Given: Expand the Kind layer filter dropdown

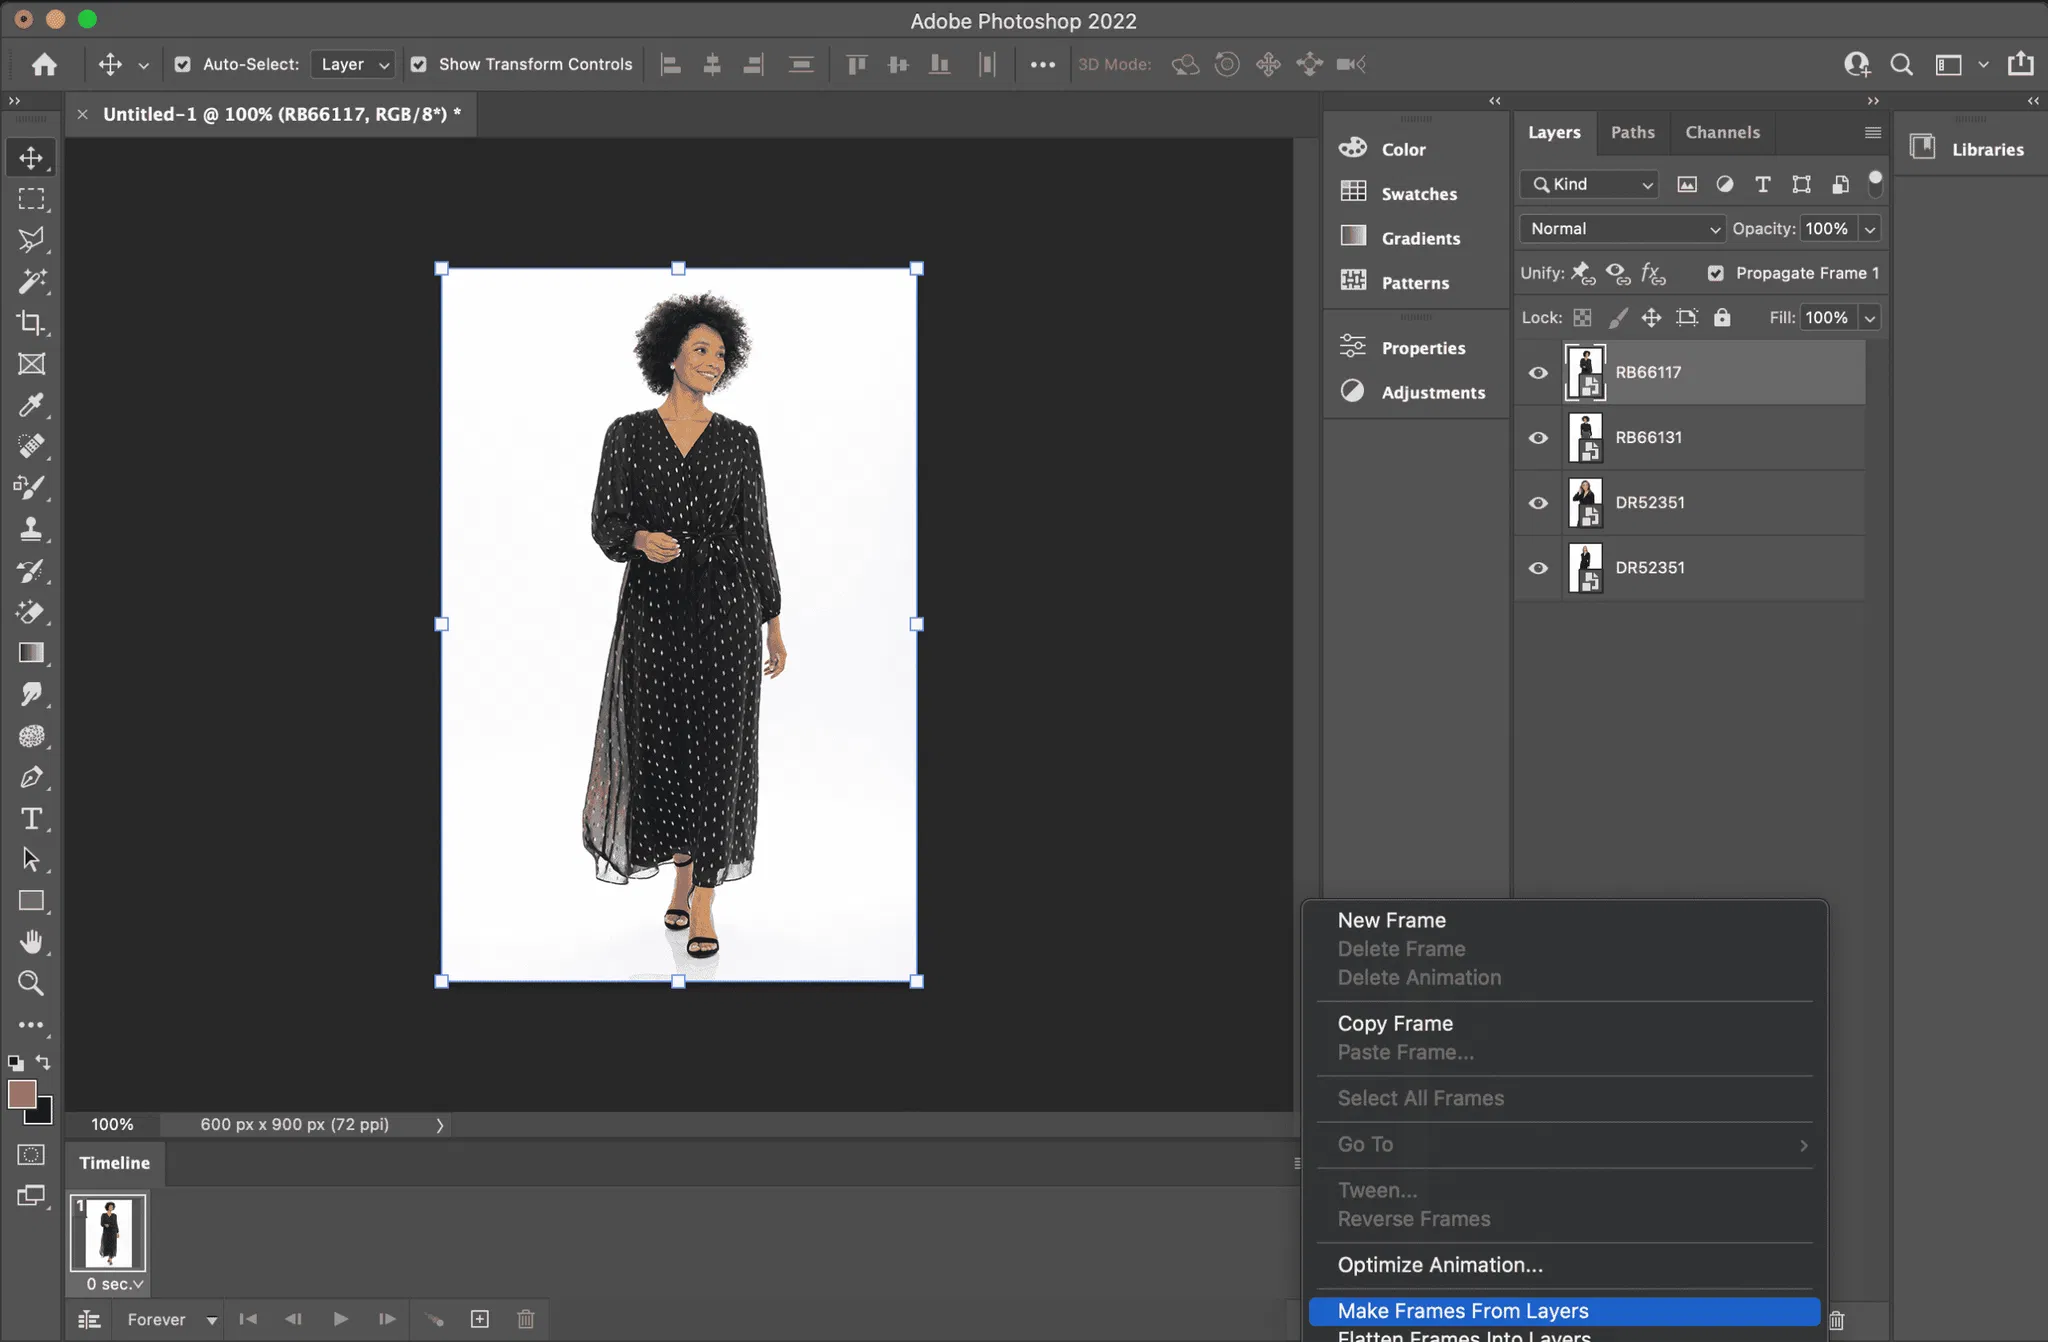Looking at the screenshot, I should tap(1590, 185).
